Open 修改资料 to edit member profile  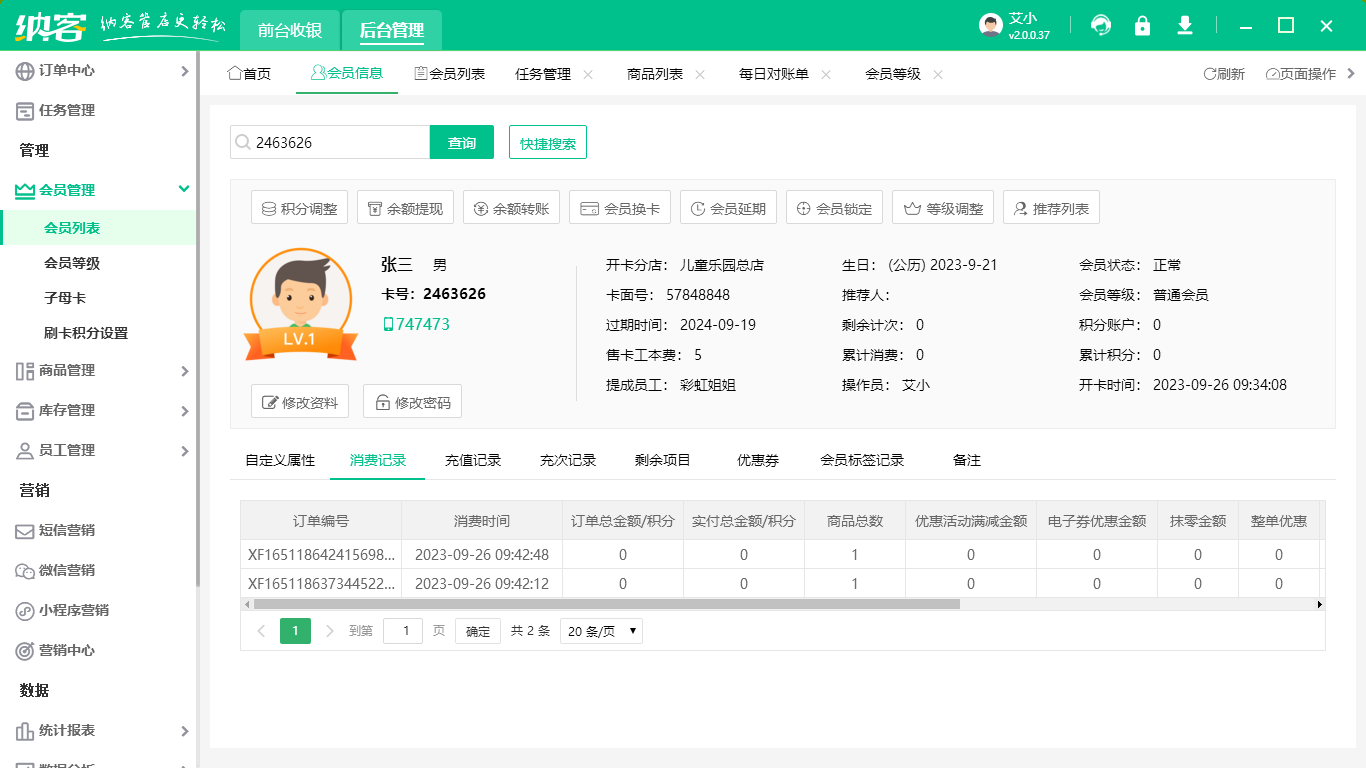pos(299,401)
